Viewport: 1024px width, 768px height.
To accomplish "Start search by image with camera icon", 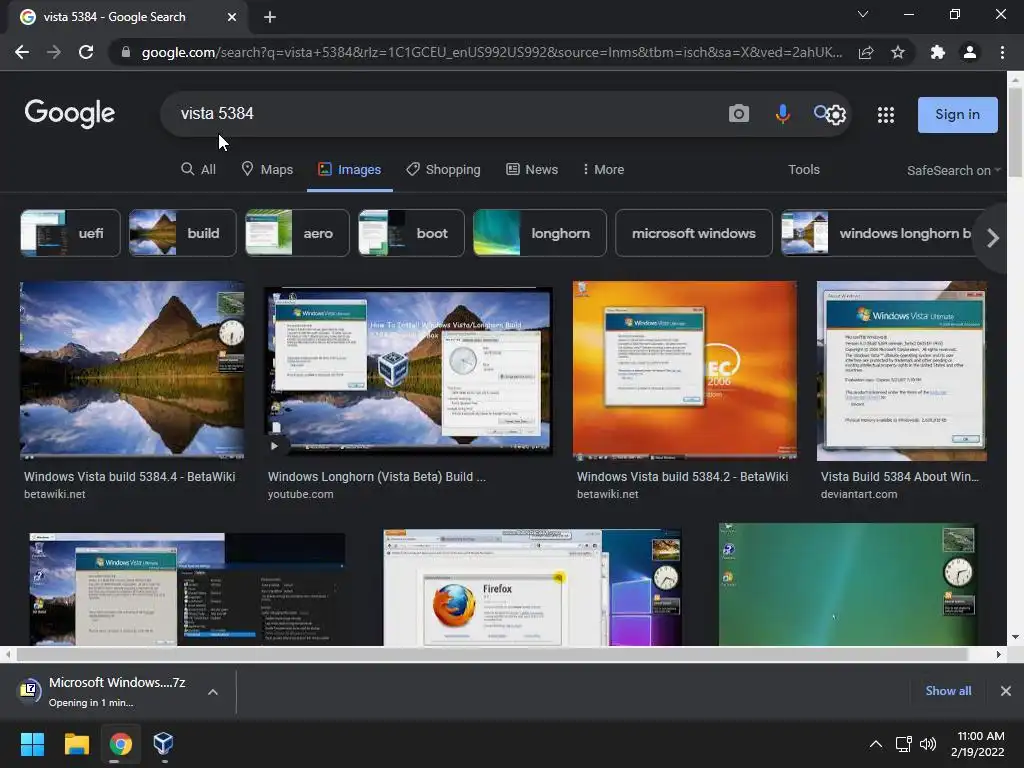I will pos(739,114).
